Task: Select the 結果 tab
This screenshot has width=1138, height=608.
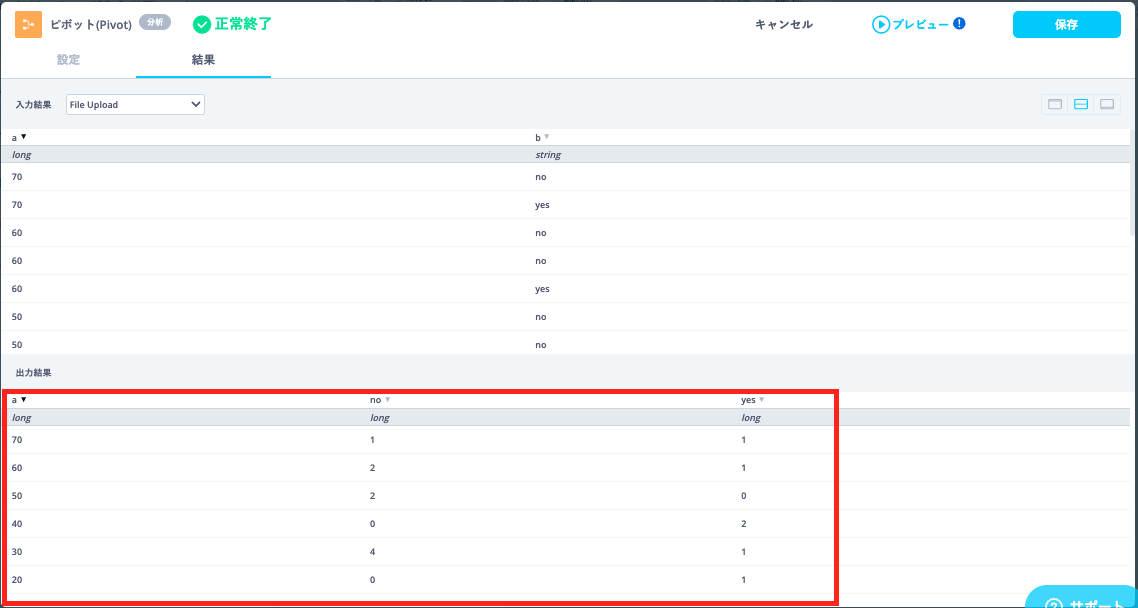Action: [203, 60]
